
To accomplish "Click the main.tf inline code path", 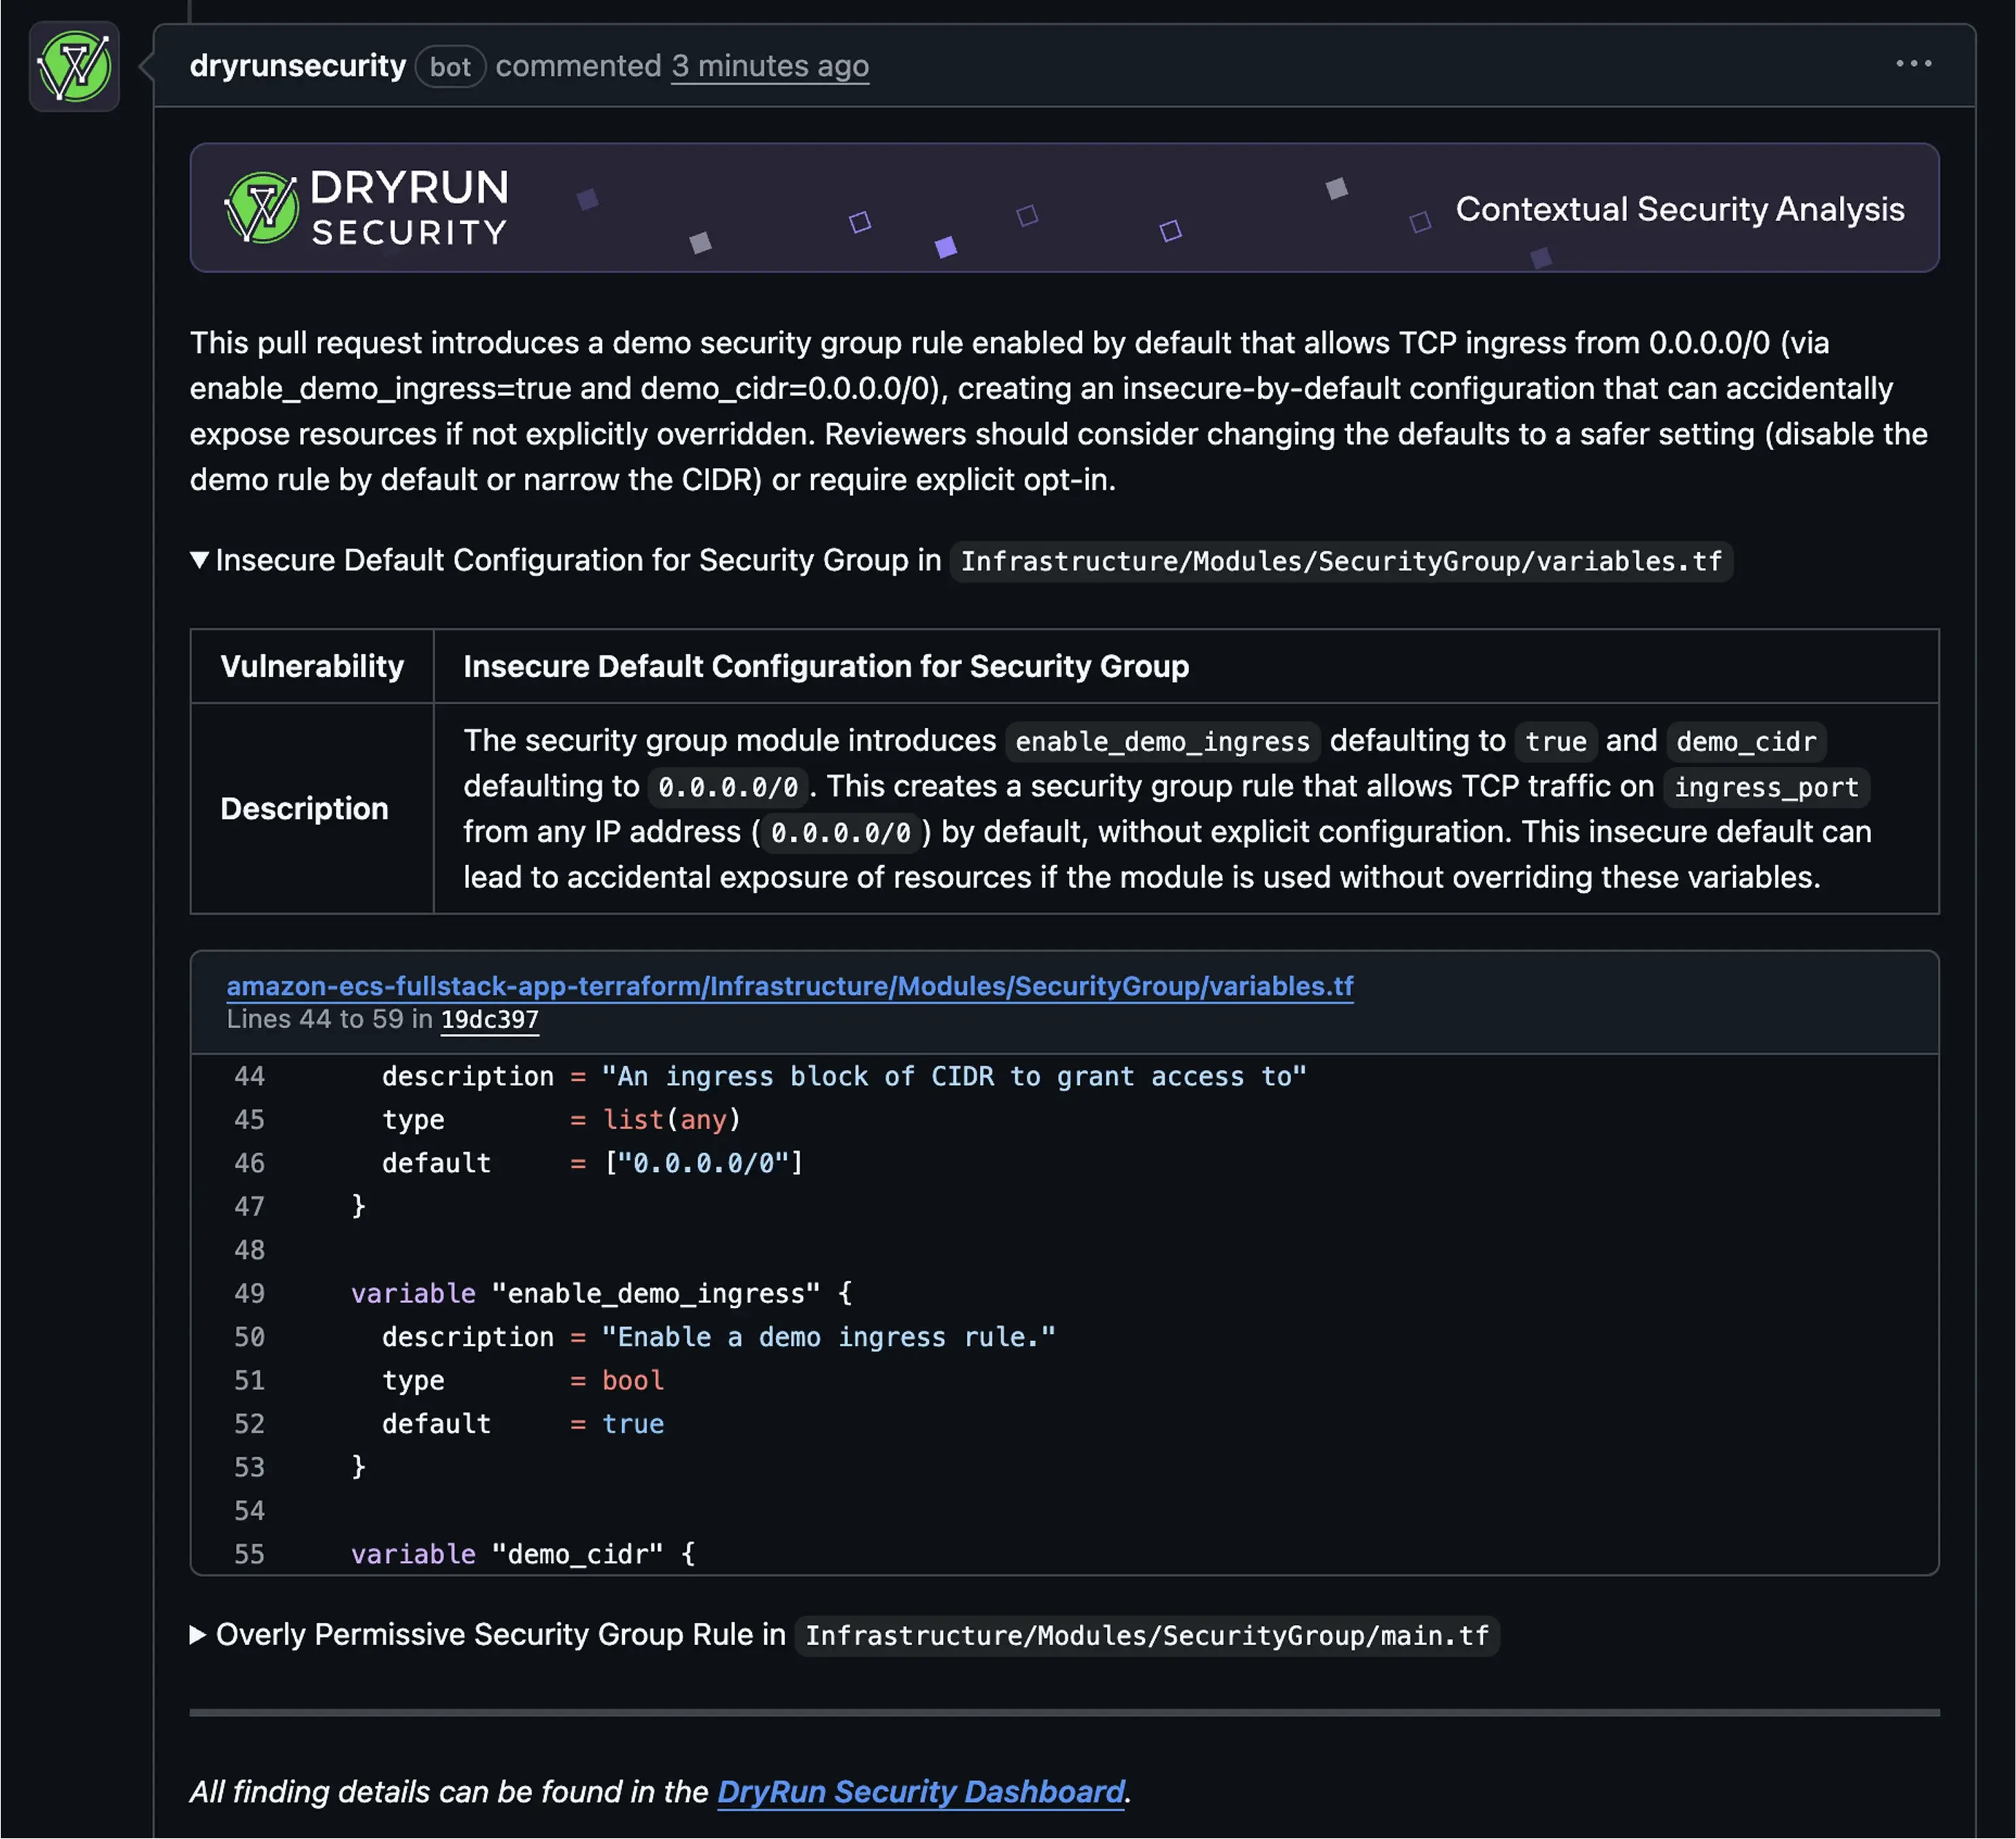I will (1146, 1635).
